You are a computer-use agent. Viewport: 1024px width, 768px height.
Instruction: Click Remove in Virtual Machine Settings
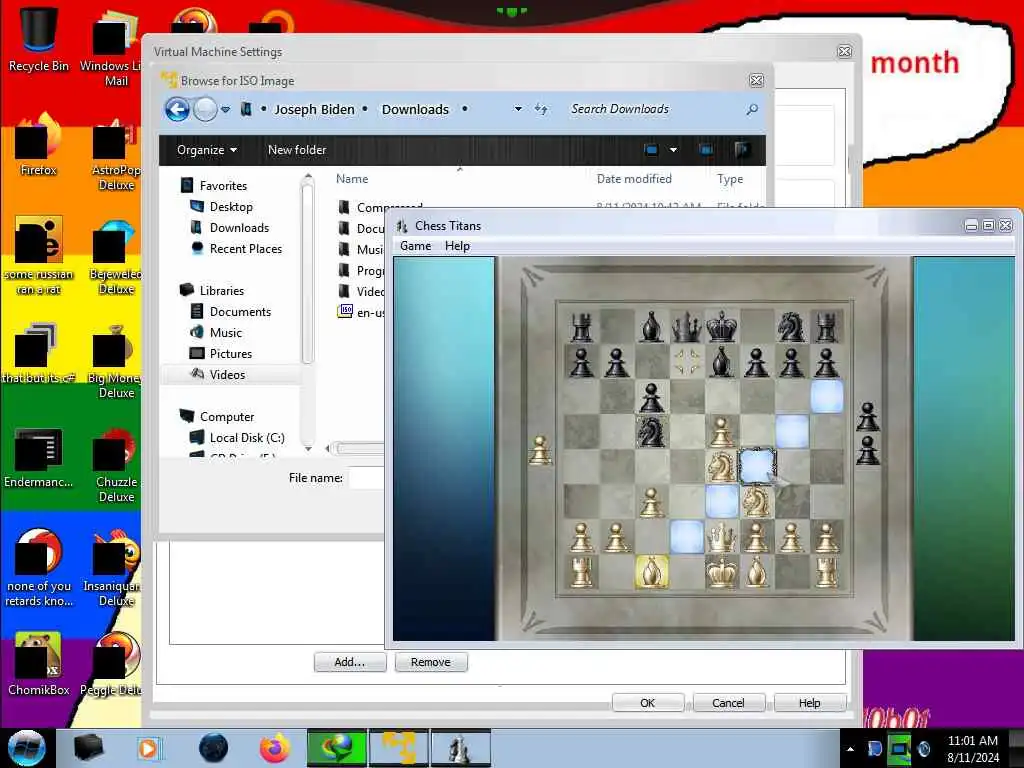(x=431, y=662)
